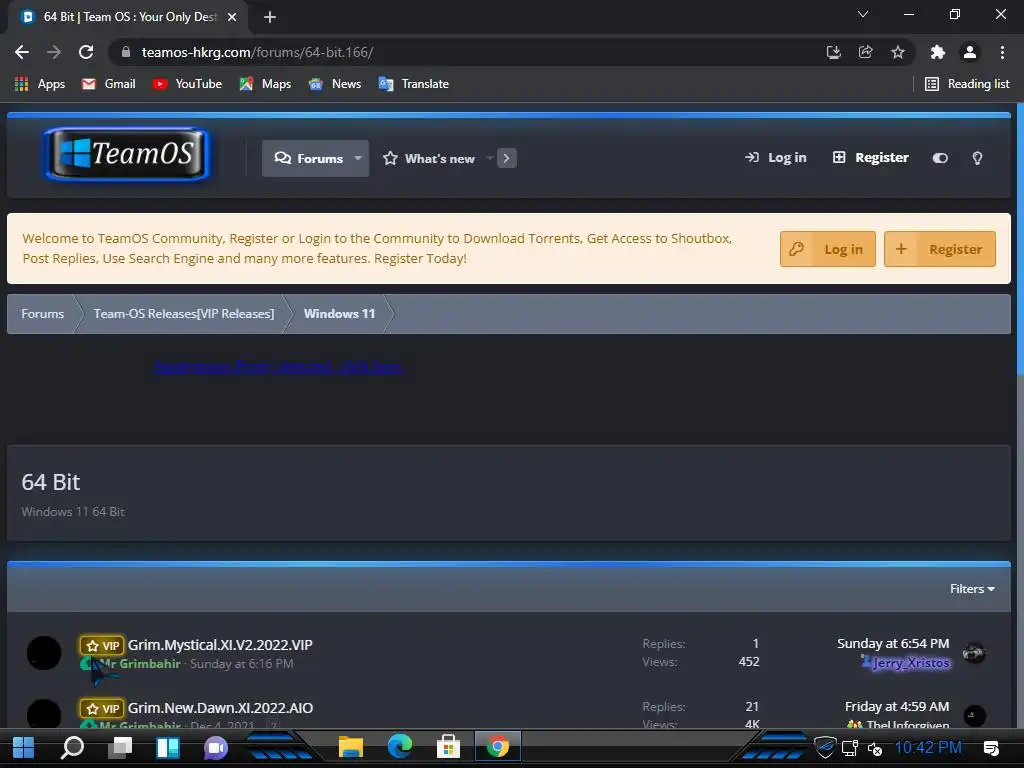Image resolution: width=1024 pixels, height=768 pixels.
Task: Open File Explorer from taskbar
Action: (351, 747)
